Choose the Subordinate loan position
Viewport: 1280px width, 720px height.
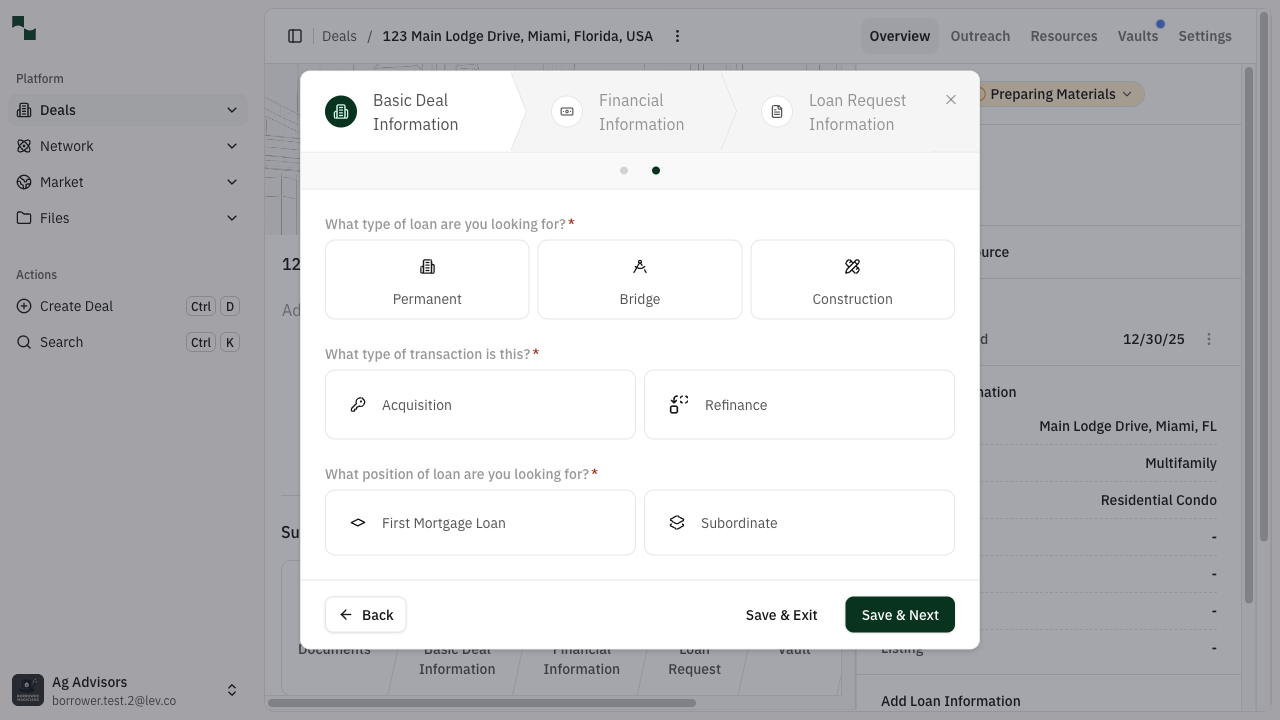pos(799,522)
